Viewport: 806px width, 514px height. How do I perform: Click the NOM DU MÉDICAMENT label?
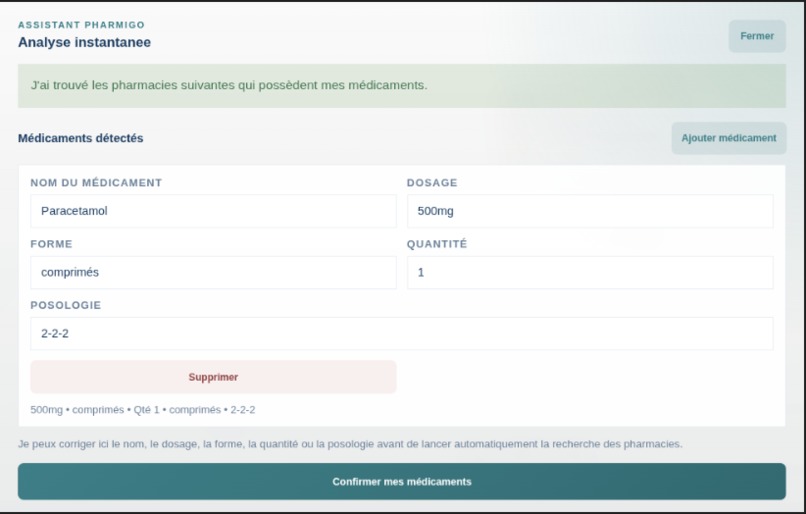96,182
